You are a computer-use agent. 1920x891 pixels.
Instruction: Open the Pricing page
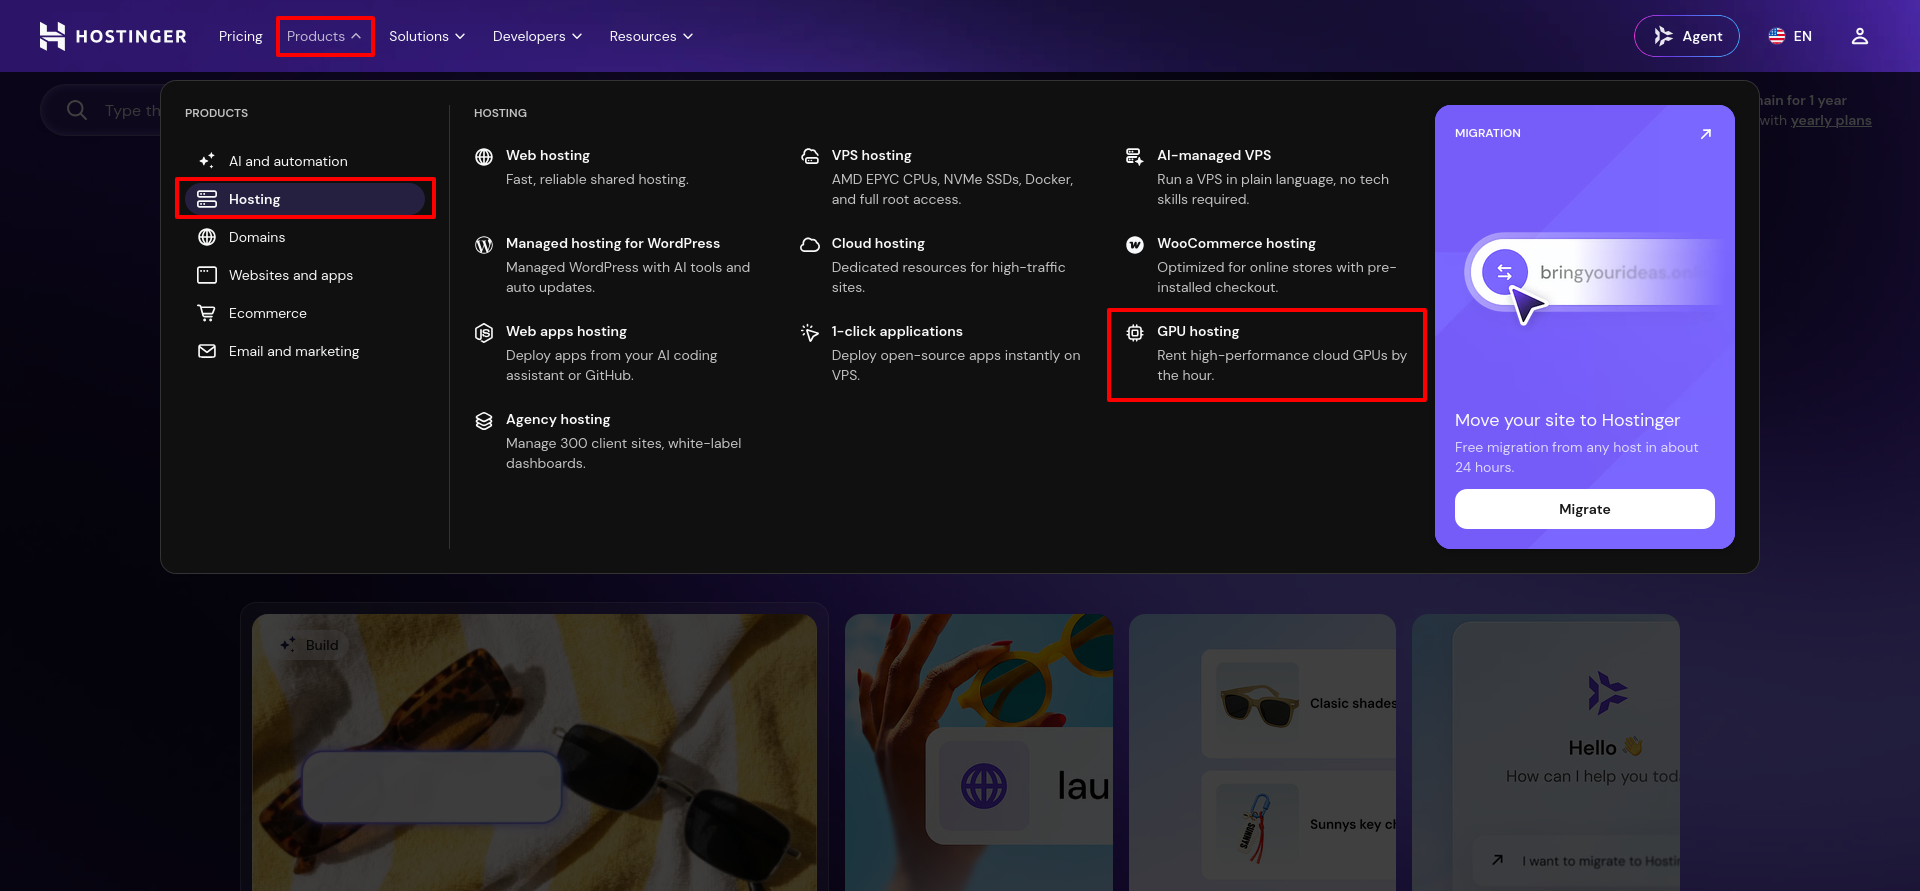click(241, 36)
